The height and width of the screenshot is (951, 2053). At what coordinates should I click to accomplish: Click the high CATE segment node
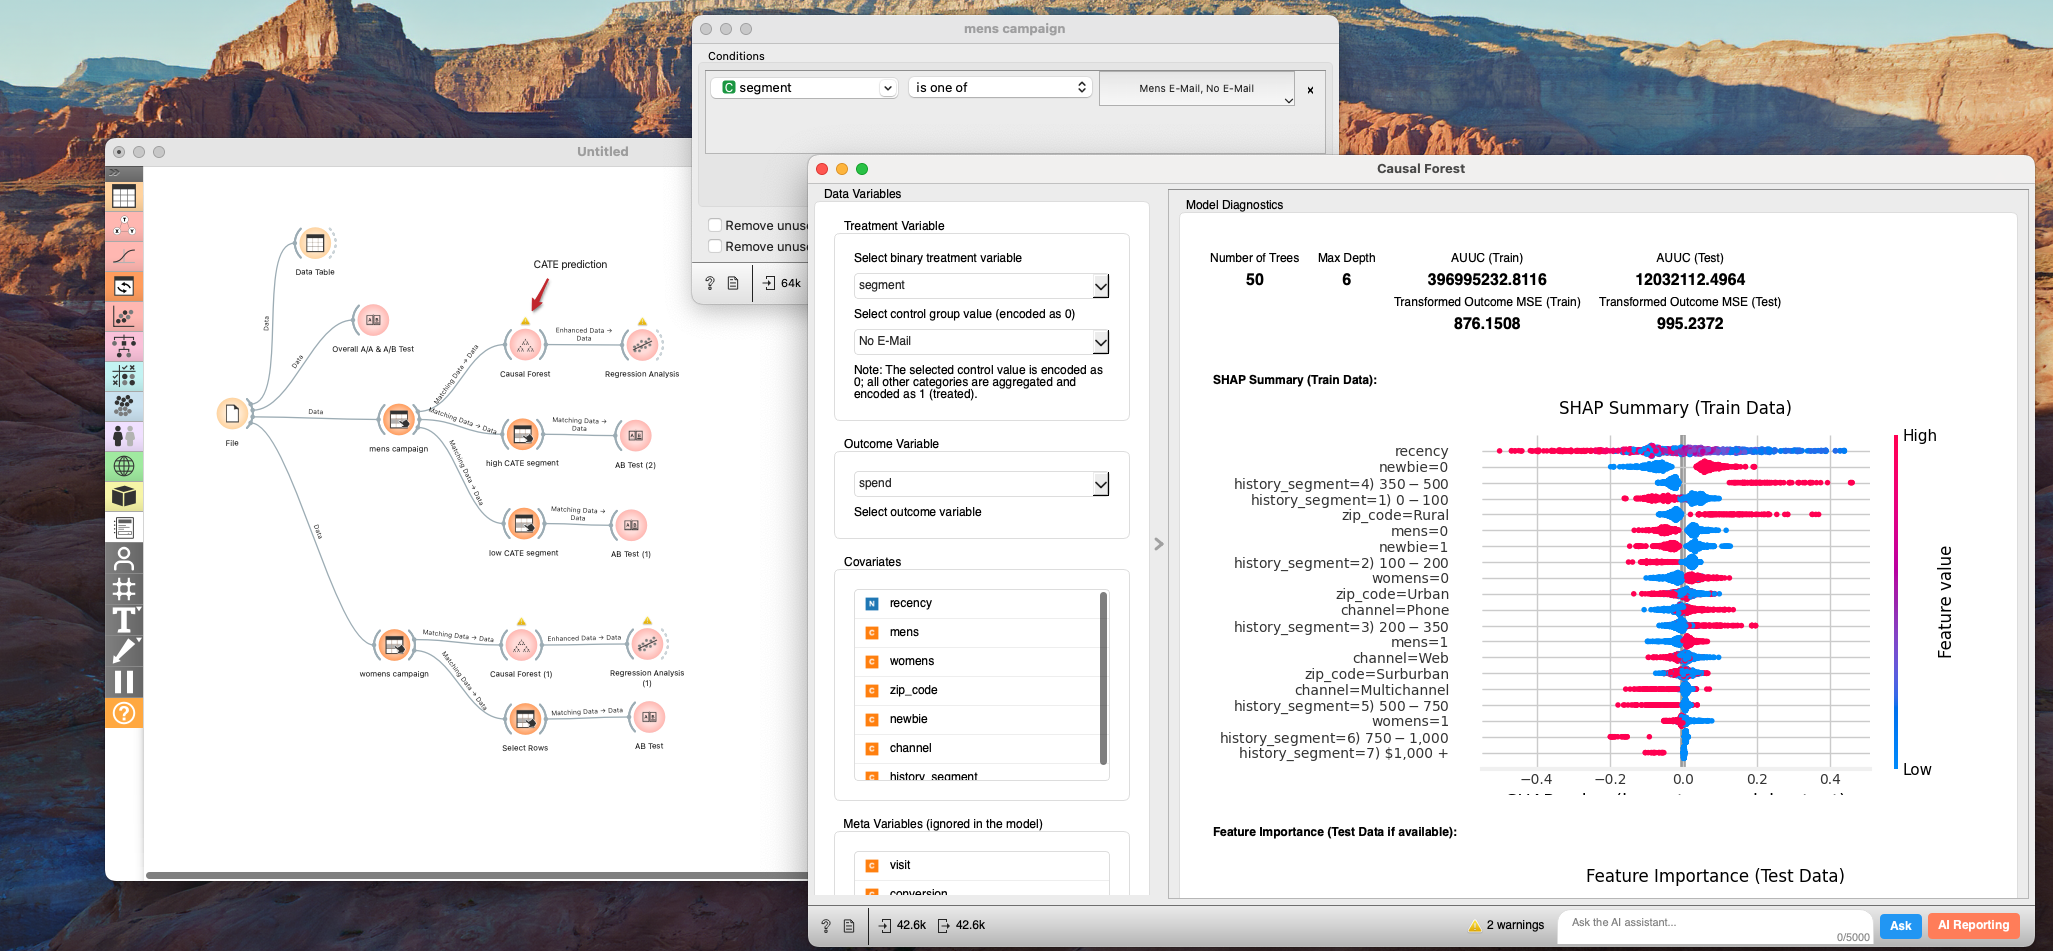522,435
